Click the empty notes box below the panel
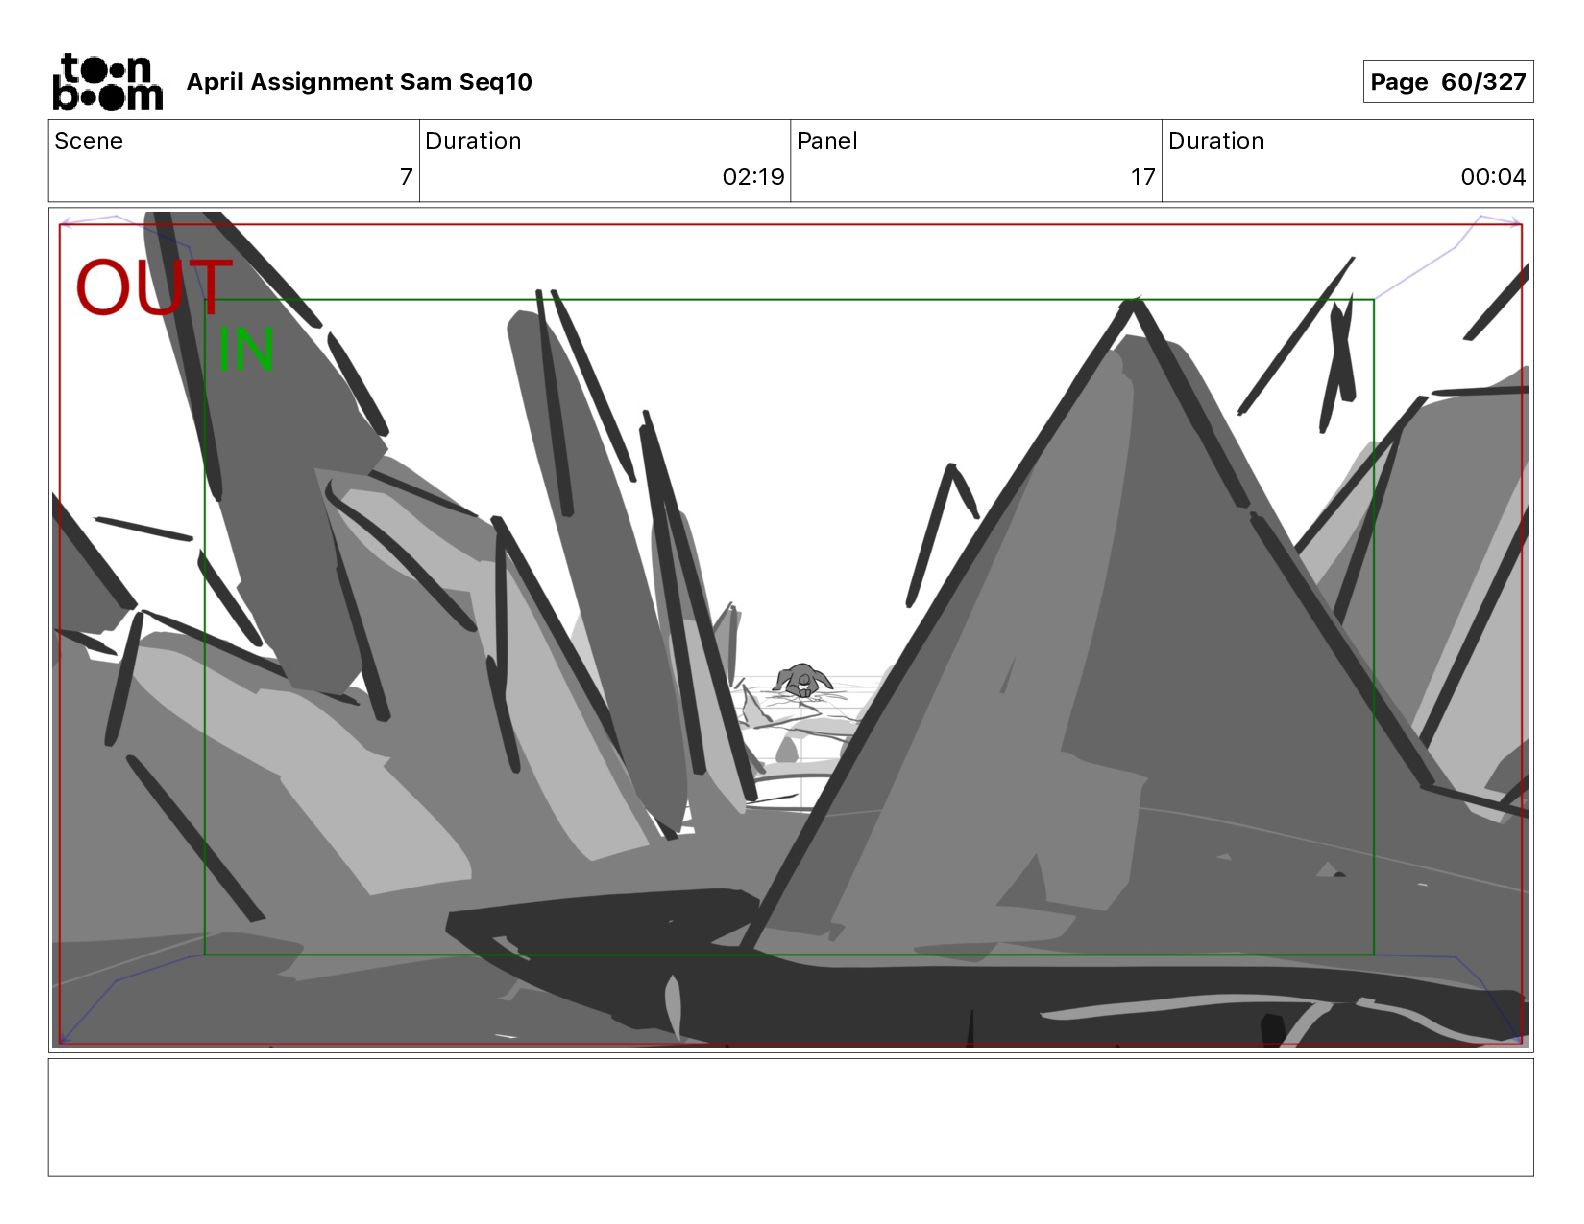This screenshot has width=1584, height=1224. pyautogui.click(x=790, y=1117)
